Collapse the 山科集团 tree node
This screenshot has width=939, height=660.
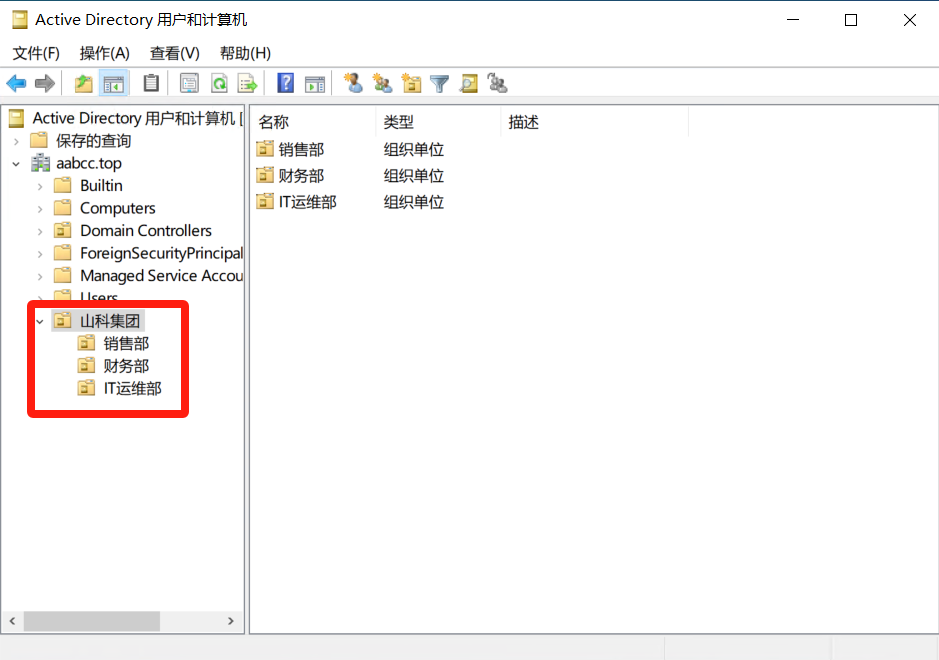click(40, 321)
